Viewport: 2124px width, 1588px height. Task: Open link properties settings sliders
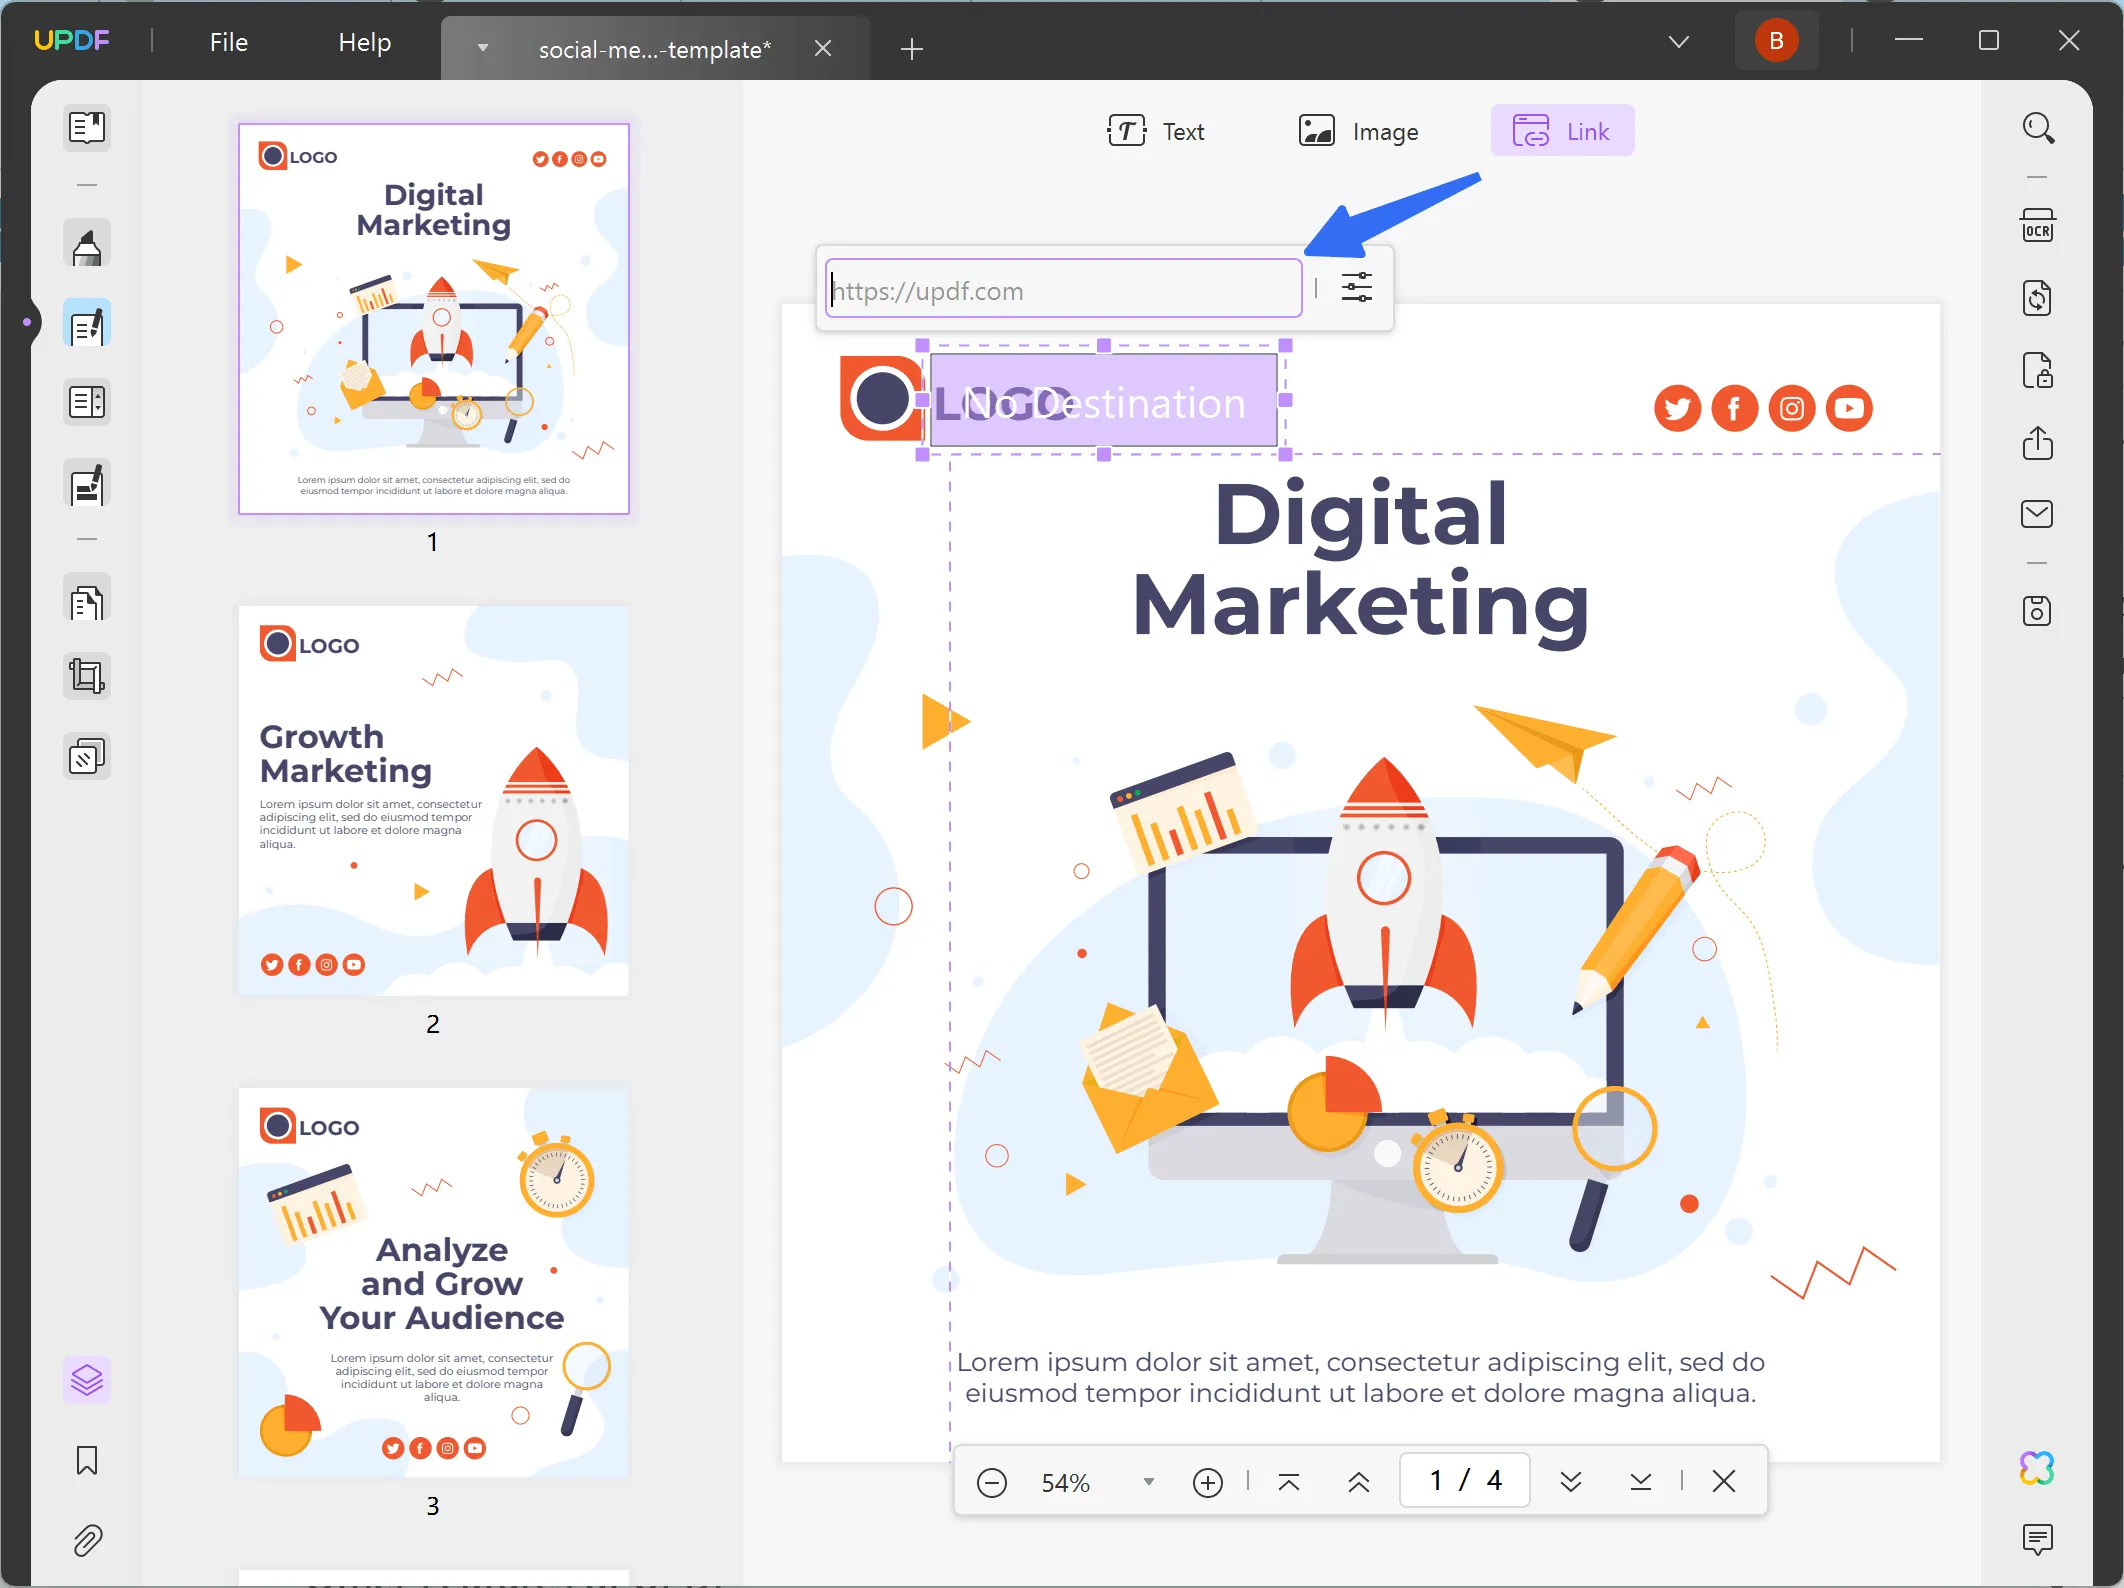click(1356, 288)
